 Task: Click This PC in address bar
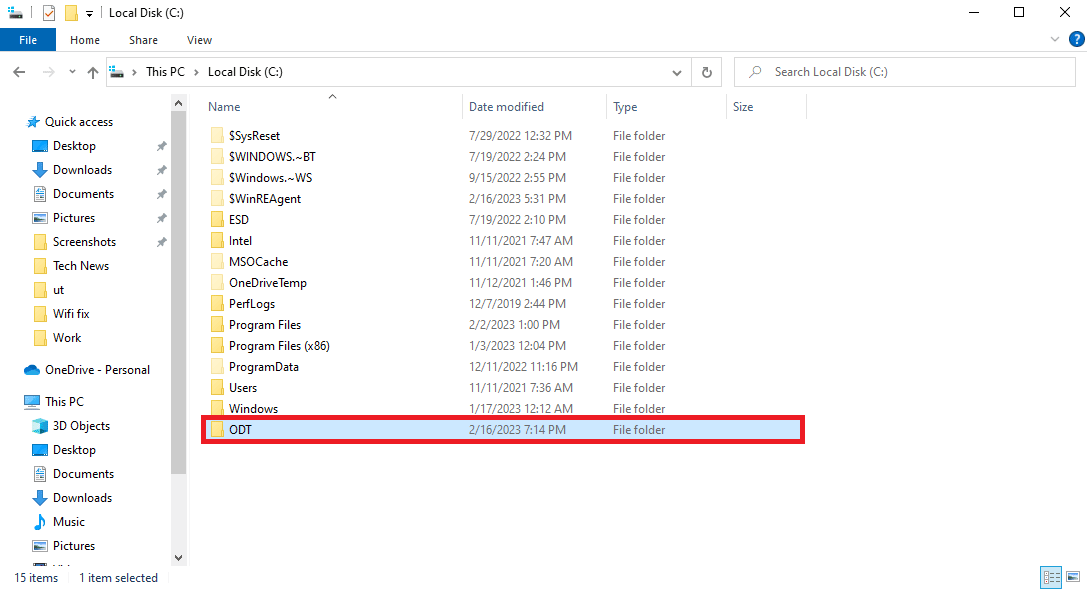click(165, 72)
